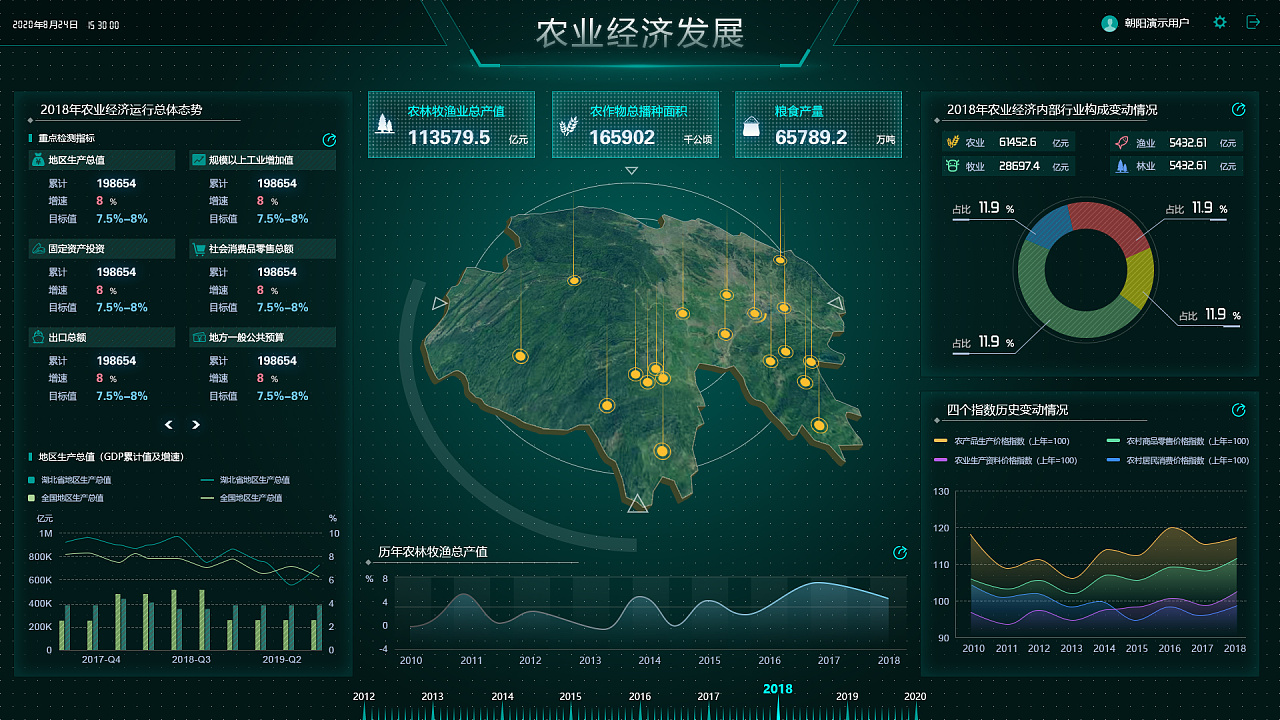The height and width of the screenshot is (720, 1280).
Task: Click the 地方一般公共预算 icon
Action: pos(198,338)
